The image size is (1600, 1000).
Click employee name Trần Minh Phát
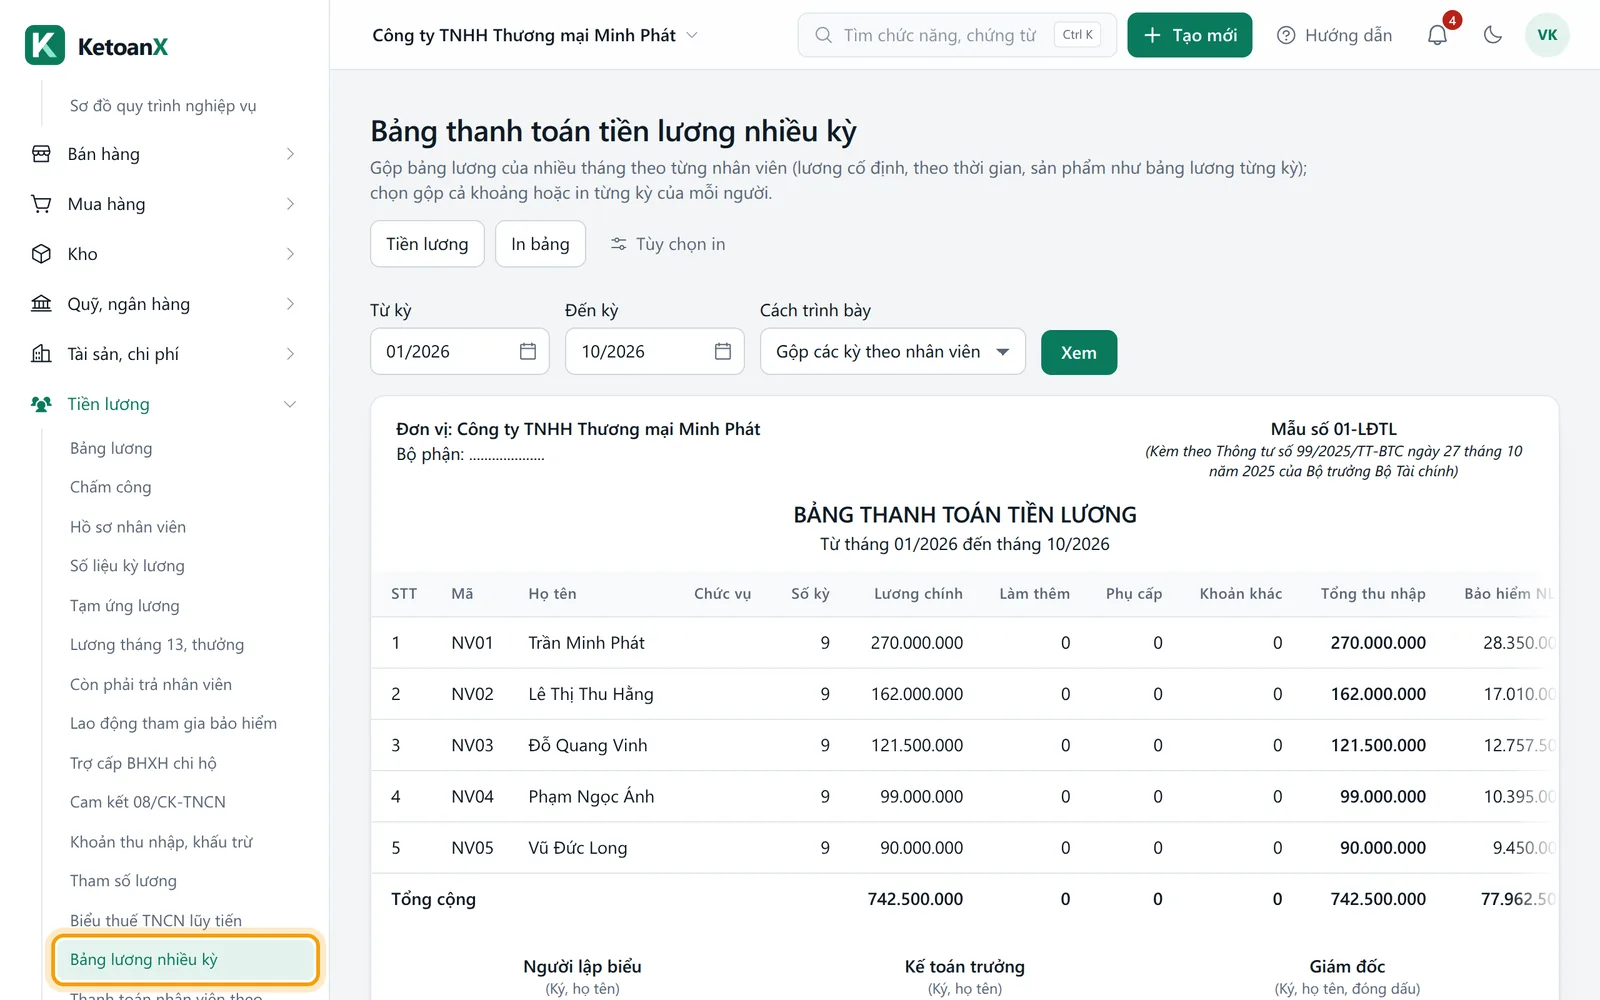(x=586, y=643)
